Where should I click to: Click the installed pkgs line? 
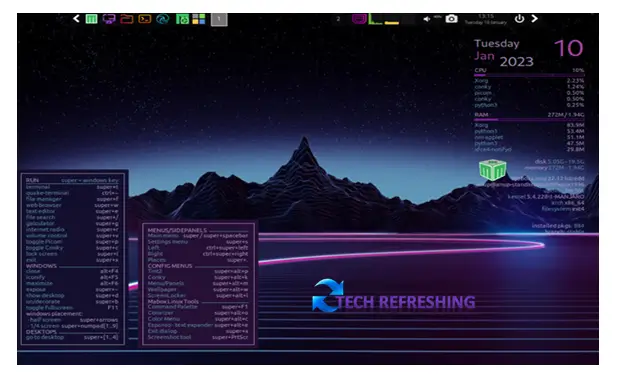pos(558,226)
